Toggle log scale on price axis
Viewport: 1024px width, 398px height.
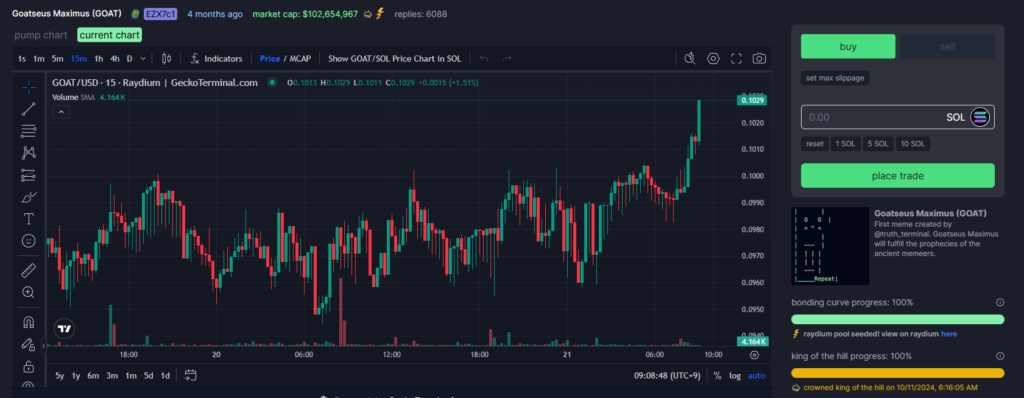(x=735, y=376)
